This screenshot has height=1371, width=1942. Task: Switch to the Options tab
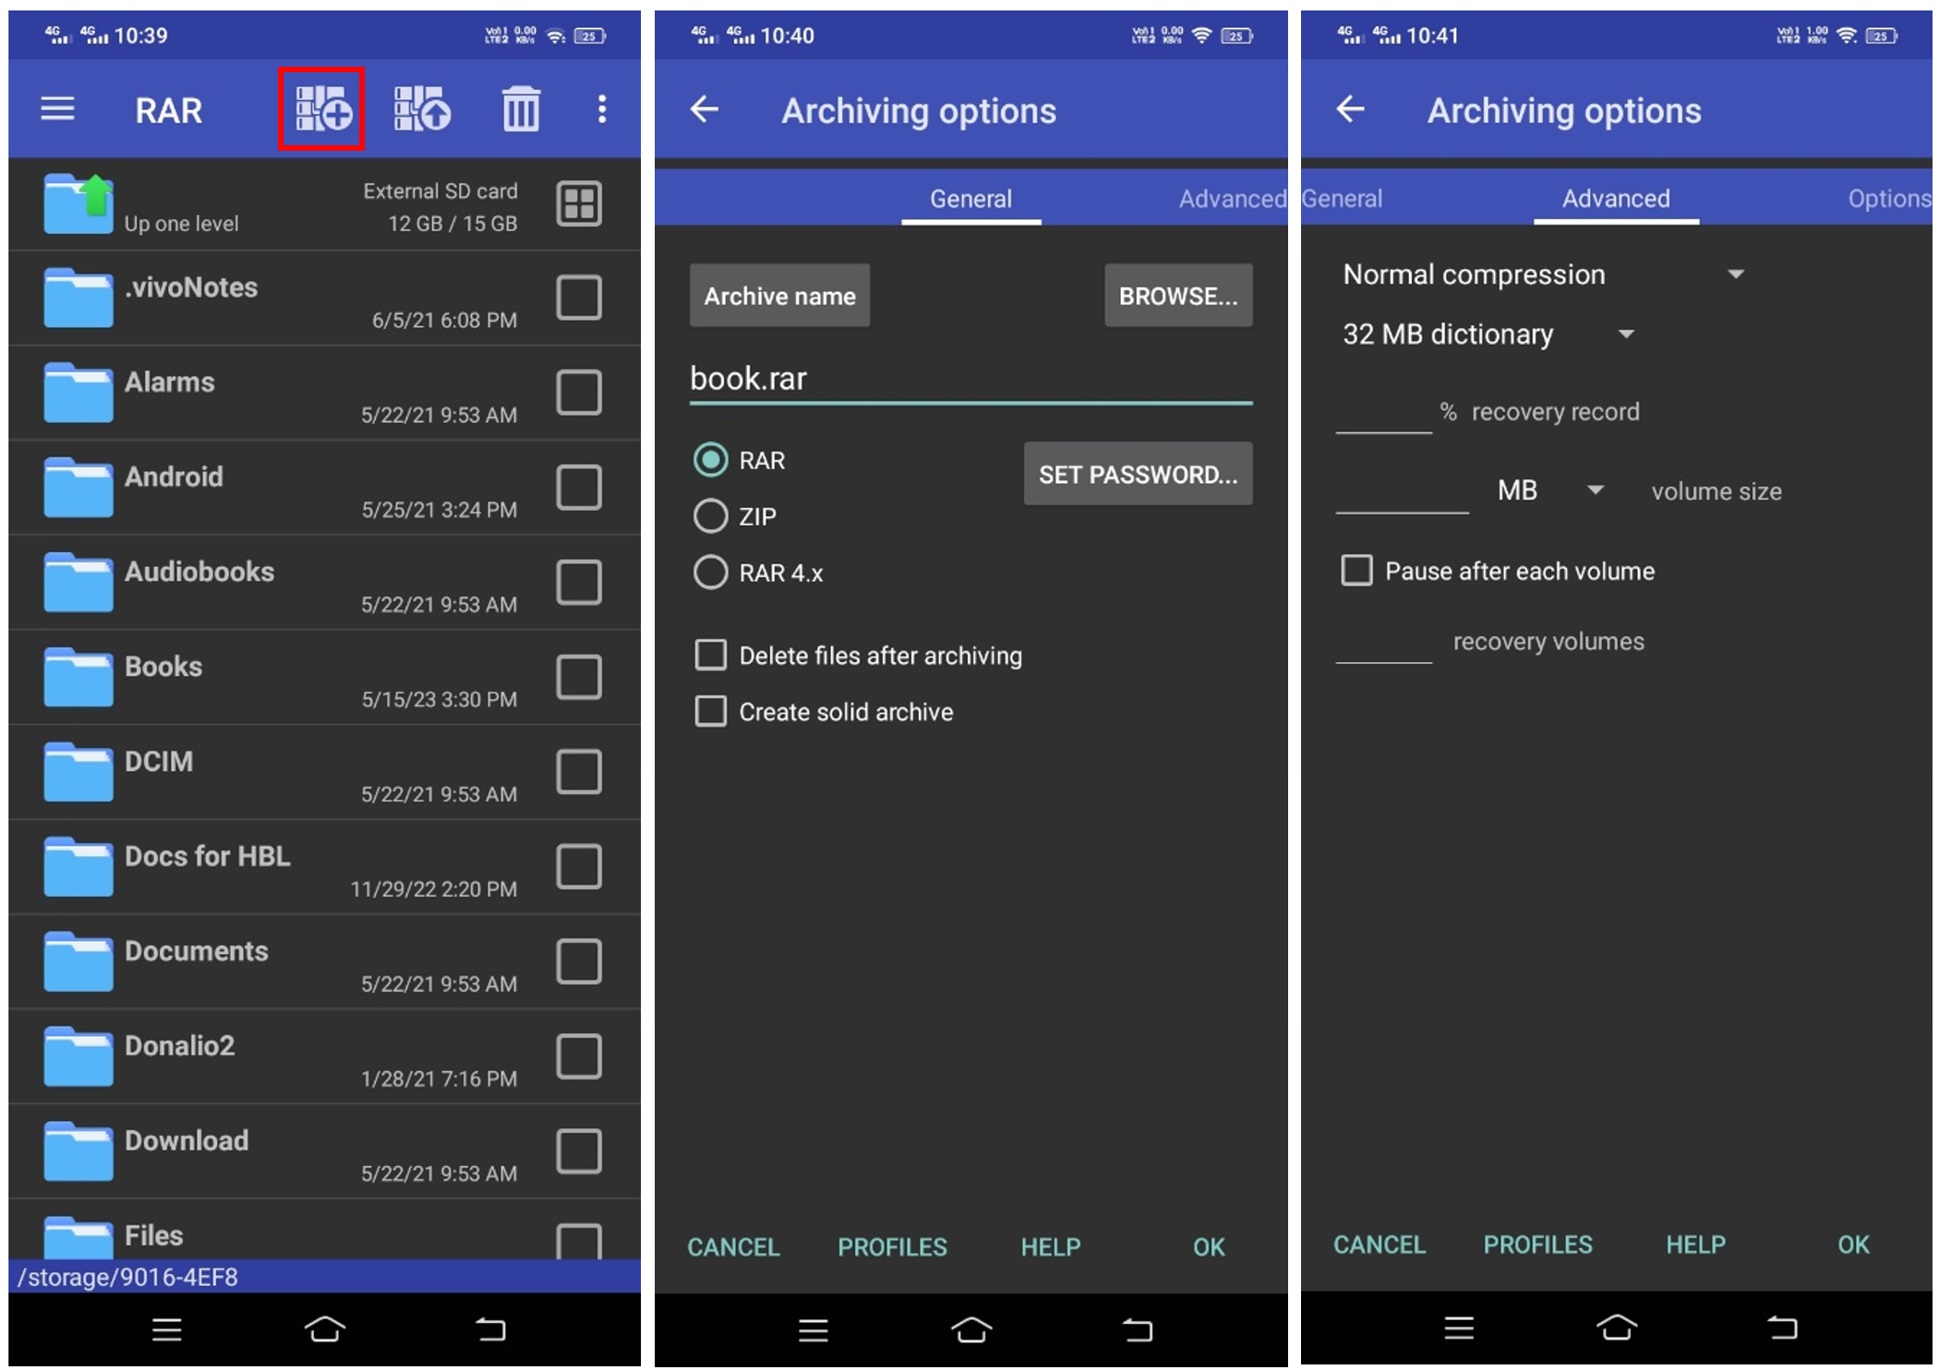click(x=1889, y=198)
